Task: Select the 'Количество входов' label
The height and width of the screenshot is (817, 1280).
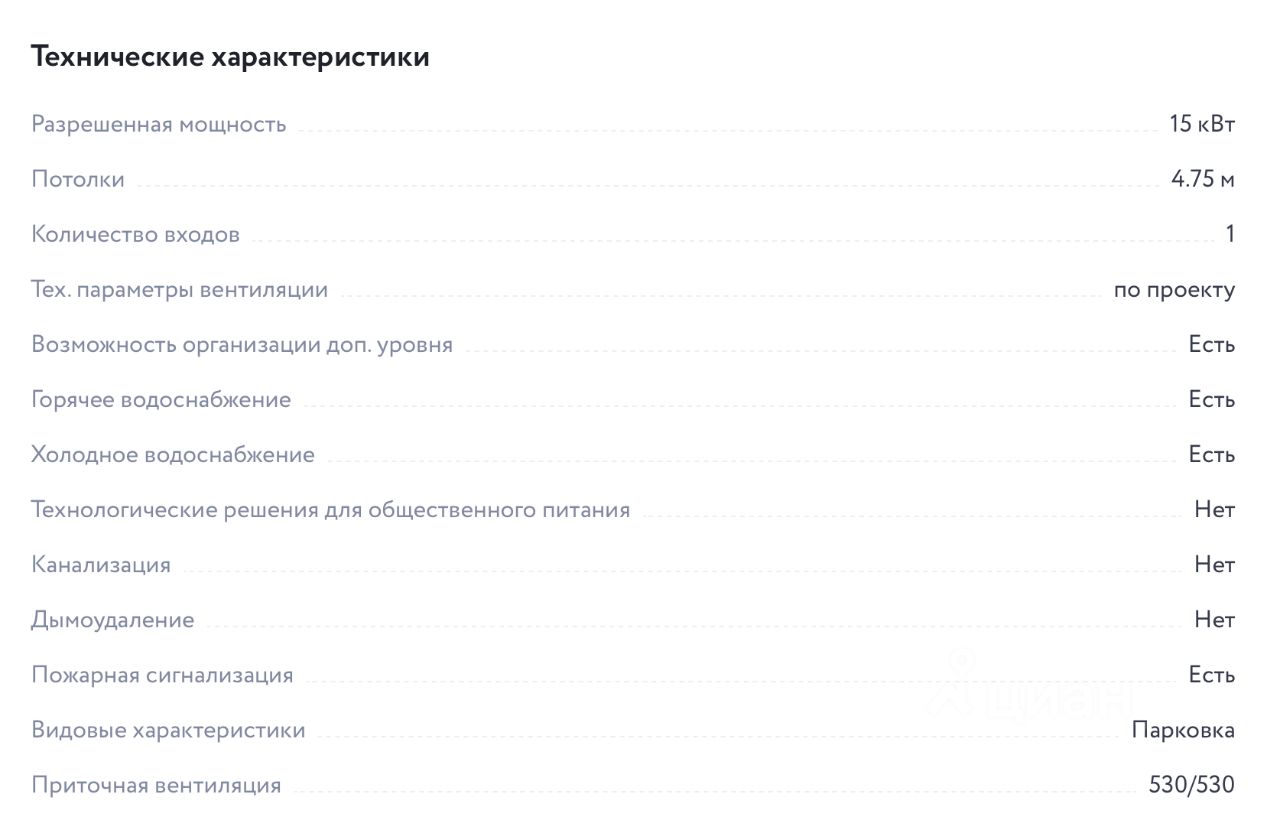Action: (136, 234)
